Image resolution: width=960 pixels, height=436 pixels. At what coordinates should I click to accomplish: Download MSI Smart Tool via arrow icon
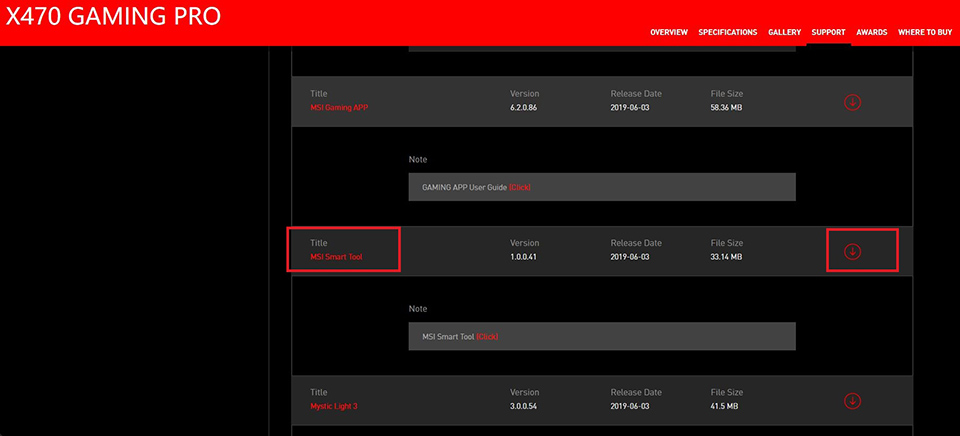pyautogui.click(x=852, y=251)
